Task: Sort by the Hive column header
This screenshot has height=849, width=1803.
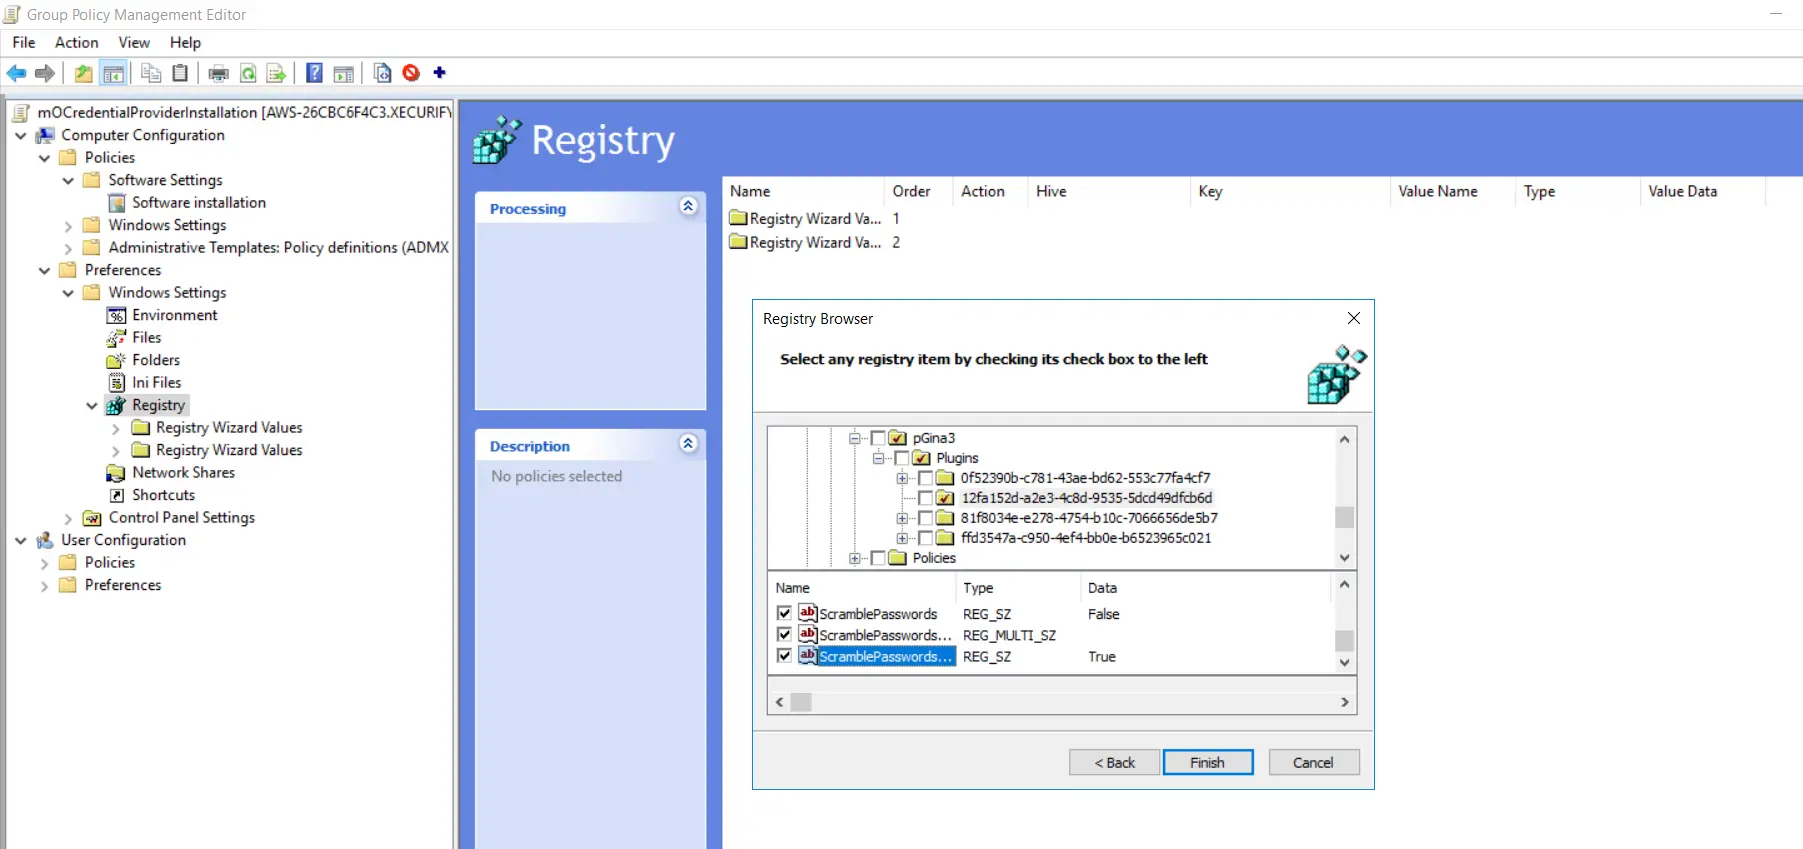Action: (x=1108, y=191)
